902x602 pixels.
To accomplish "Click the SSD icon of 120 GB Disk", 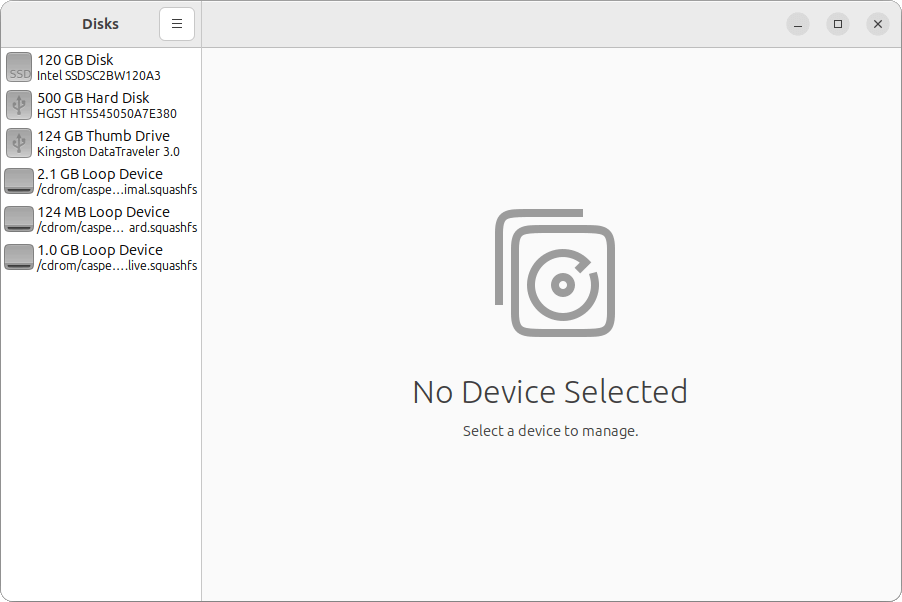I will pos(19,67).
